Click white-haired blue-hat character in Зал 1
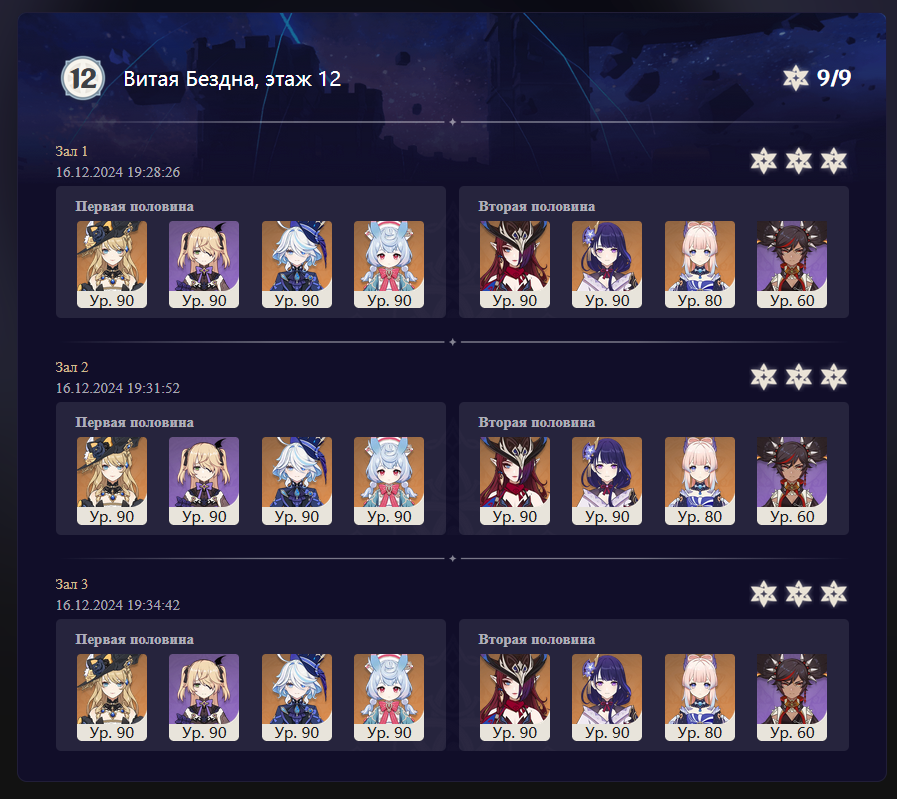 point(297,264)
